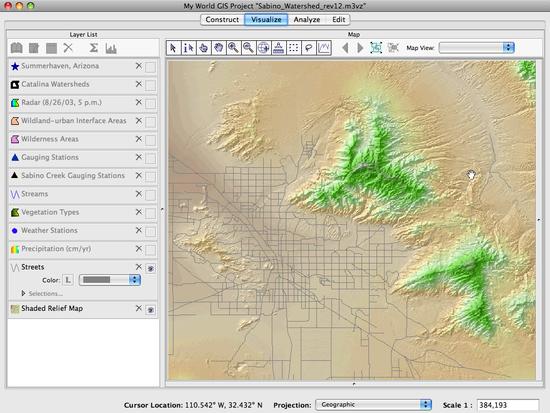Select the rectangle selection tool
The image size is (550, 413).
point(294,48)
